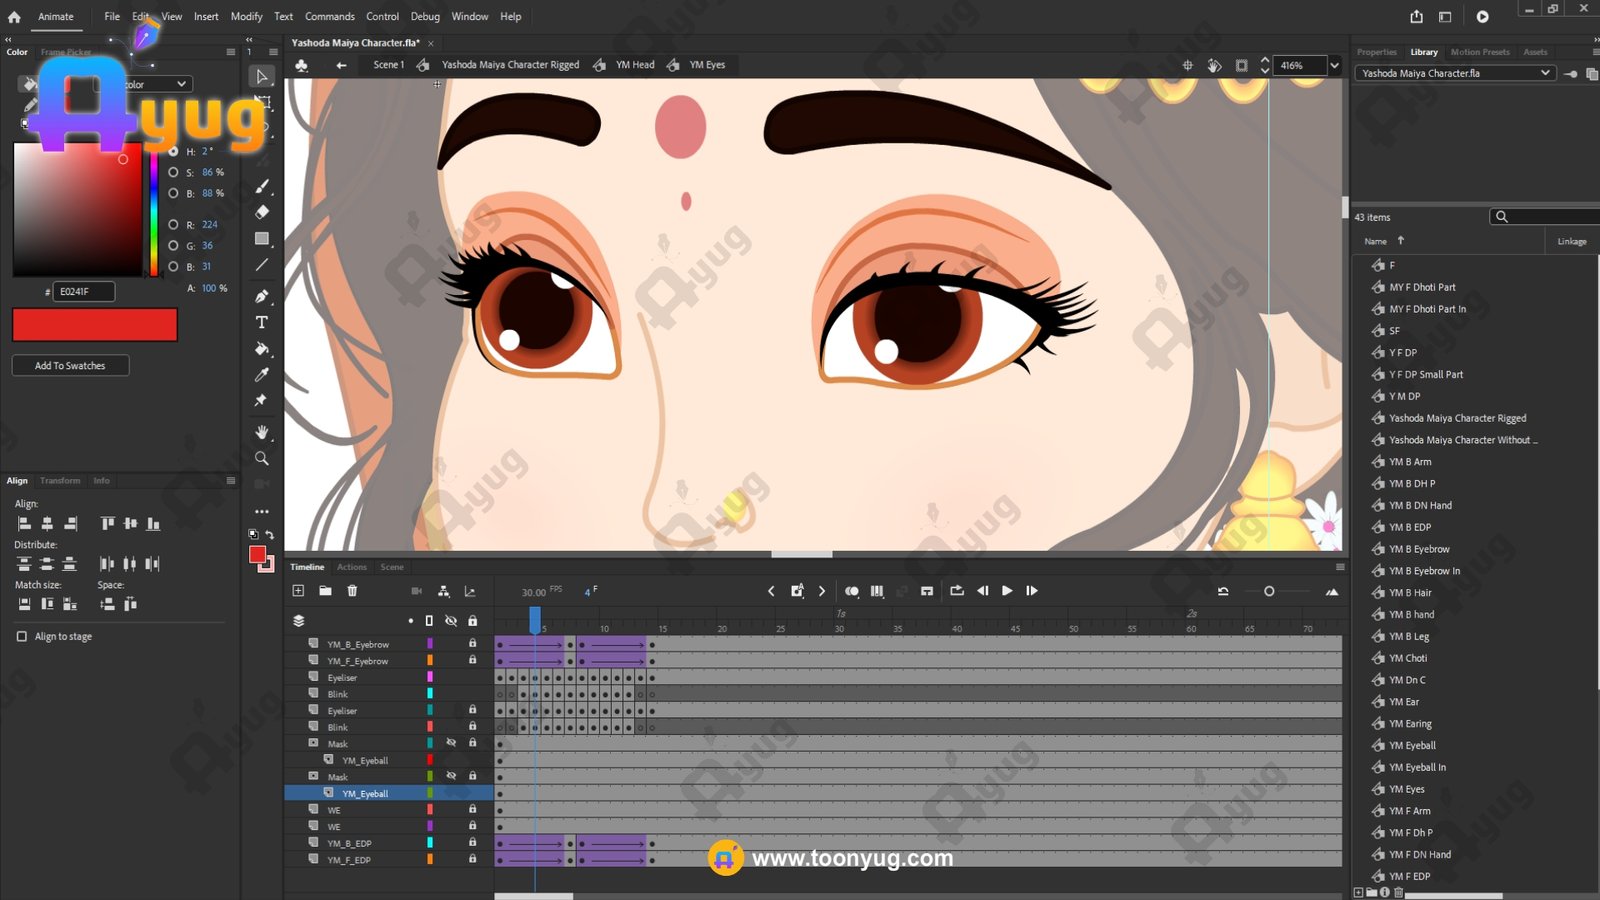Open the Modify menu
Viewport: 1600px width, 900px height.
point(246,17)
